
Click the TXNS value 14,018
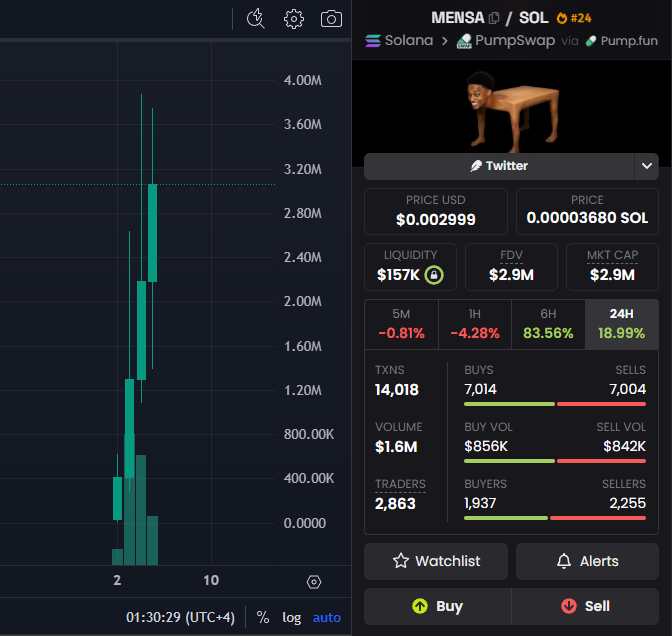click(397, 390)
